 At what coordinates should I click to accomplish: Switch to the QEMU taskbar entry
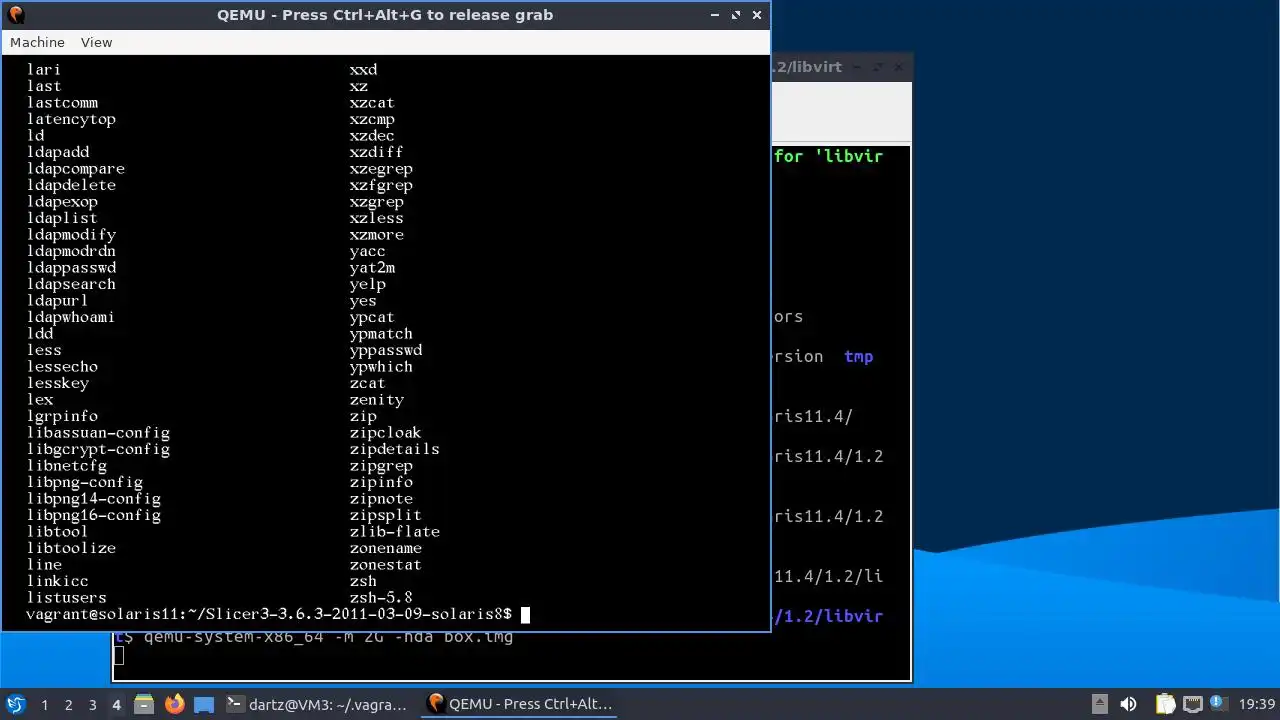519,704
